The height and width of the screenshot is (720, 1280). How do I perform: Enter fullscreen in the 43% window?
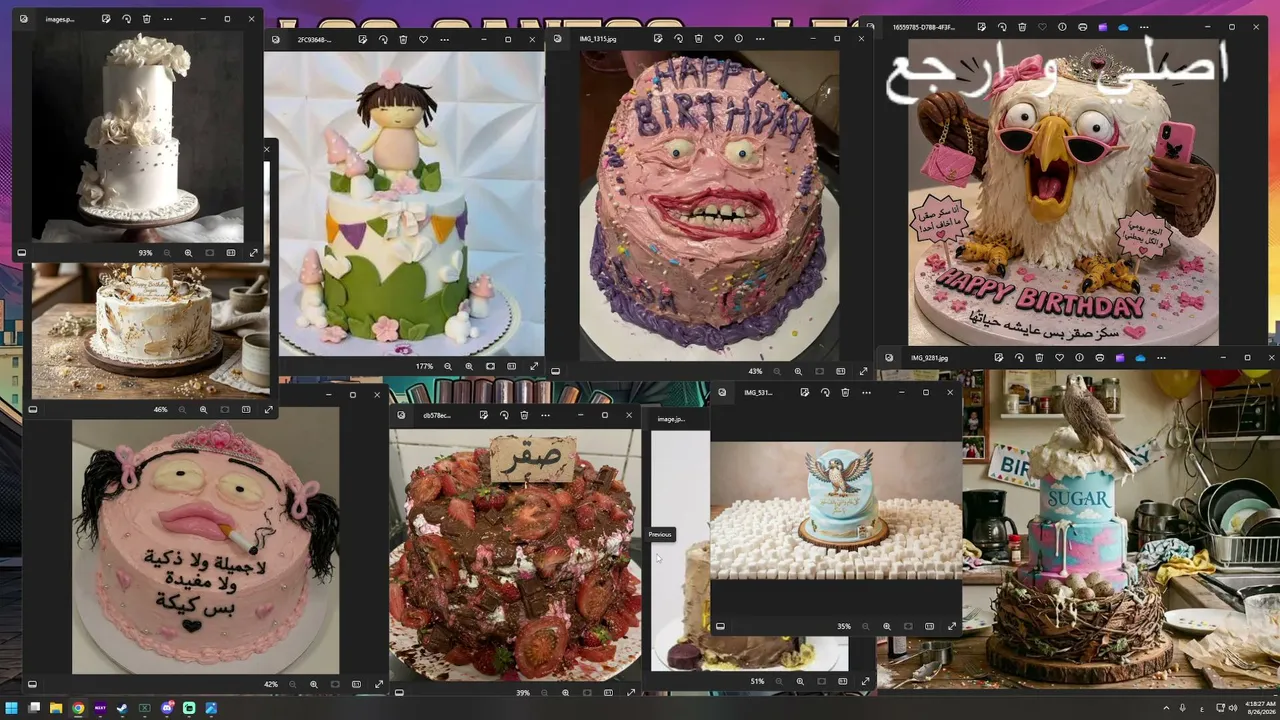[x=863, y=371]
